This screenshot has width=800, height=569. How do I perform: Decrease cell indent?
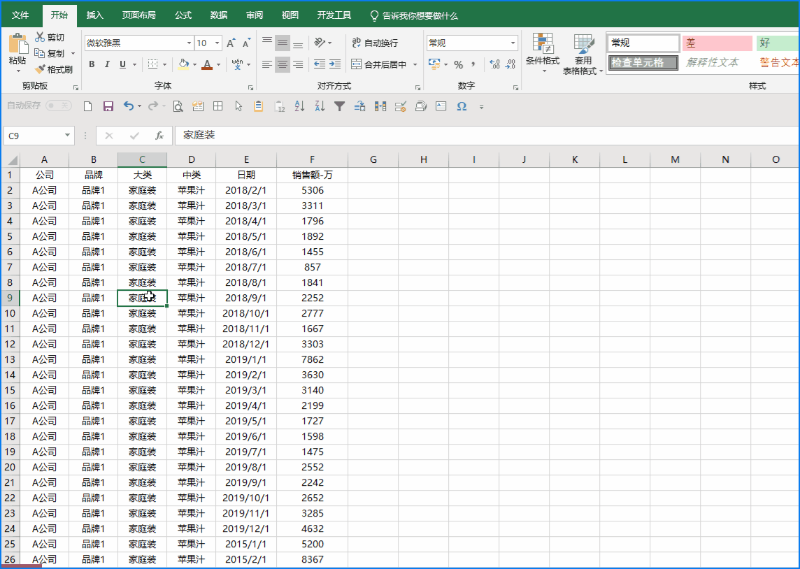pos(319,64)
